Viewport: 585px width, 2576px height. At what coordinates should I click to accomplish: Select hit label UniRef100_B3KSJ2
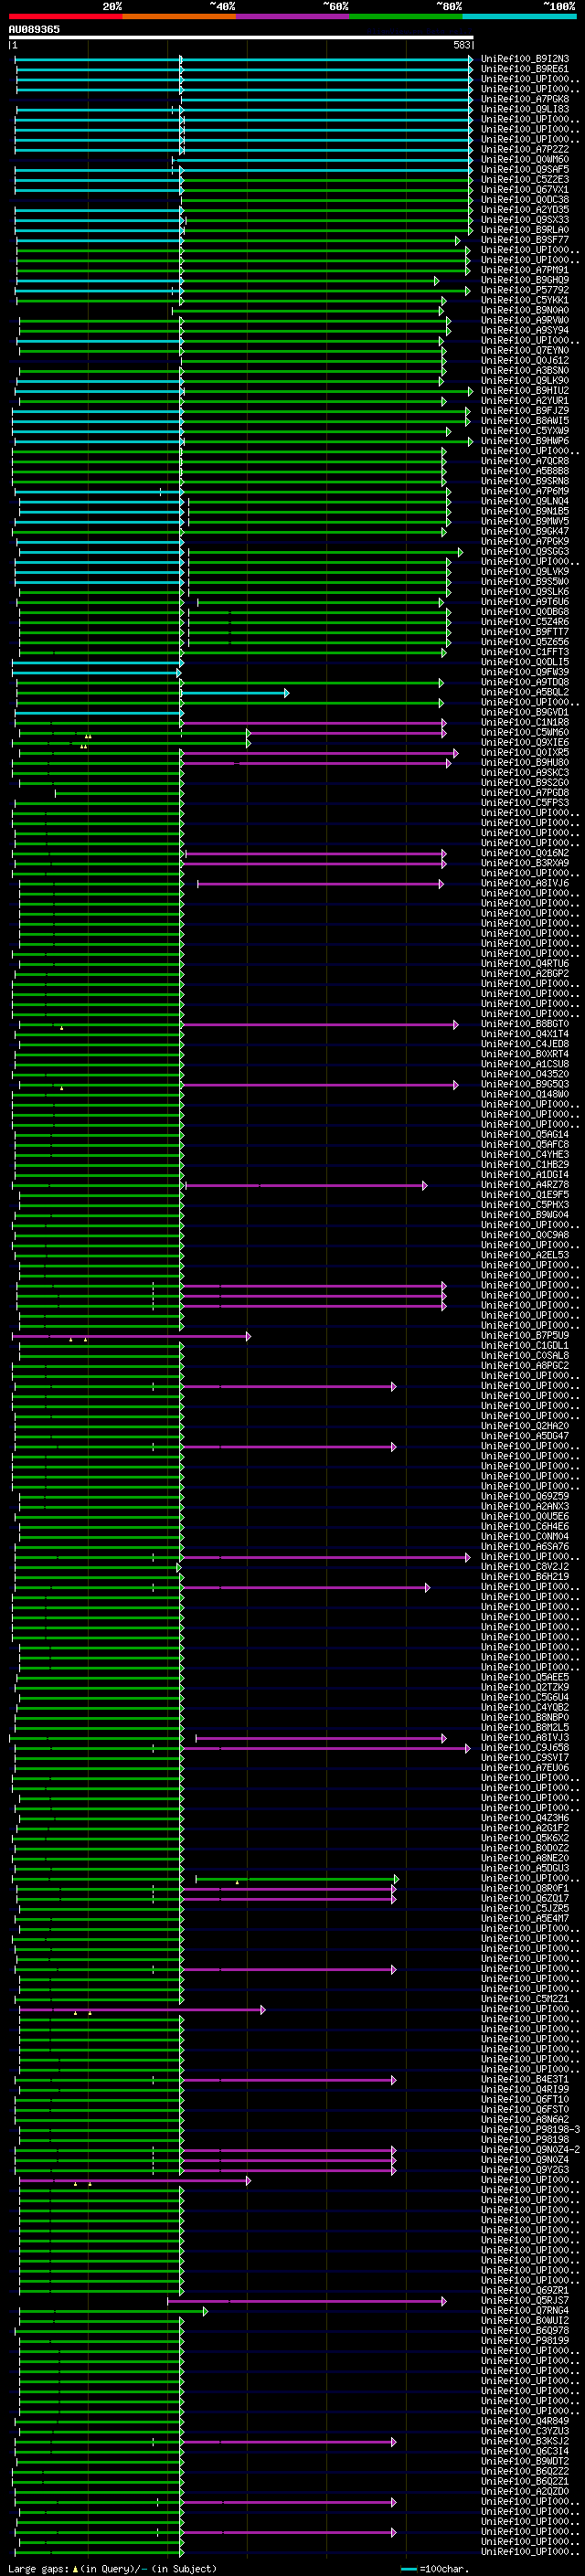coord(525,2441)
